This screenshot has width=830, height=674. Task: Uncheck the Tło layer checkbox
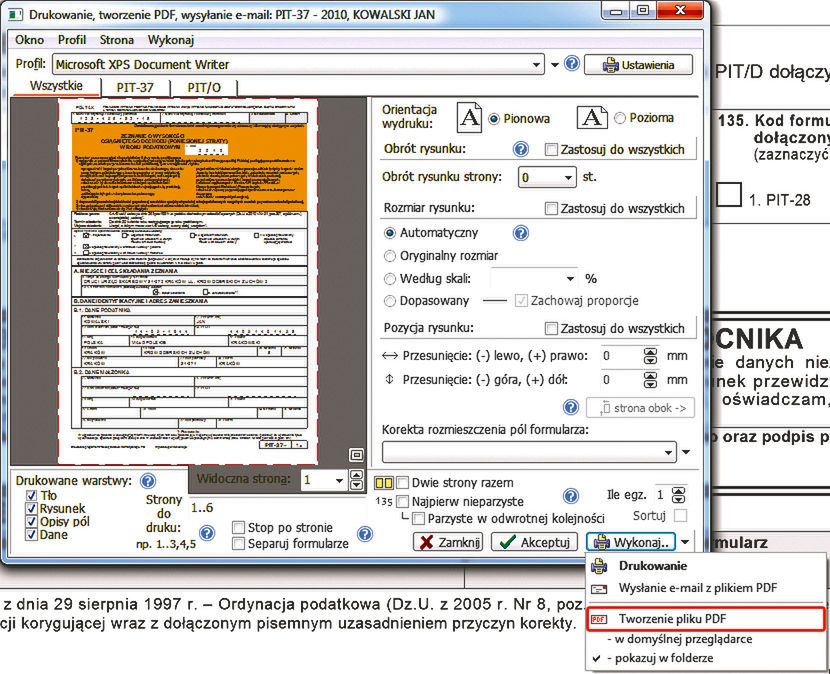click(32, 496)
